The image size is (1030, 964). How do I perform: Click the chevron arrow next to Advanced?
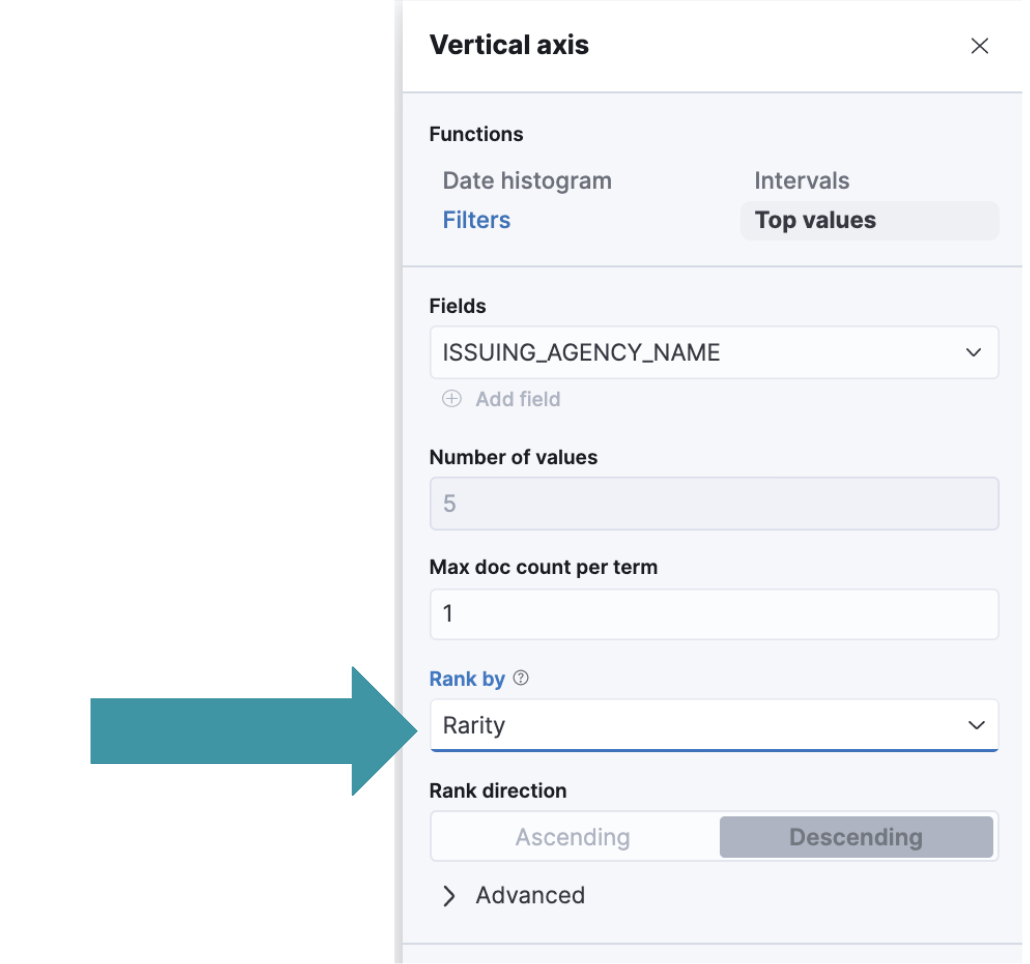coord(449,895)
